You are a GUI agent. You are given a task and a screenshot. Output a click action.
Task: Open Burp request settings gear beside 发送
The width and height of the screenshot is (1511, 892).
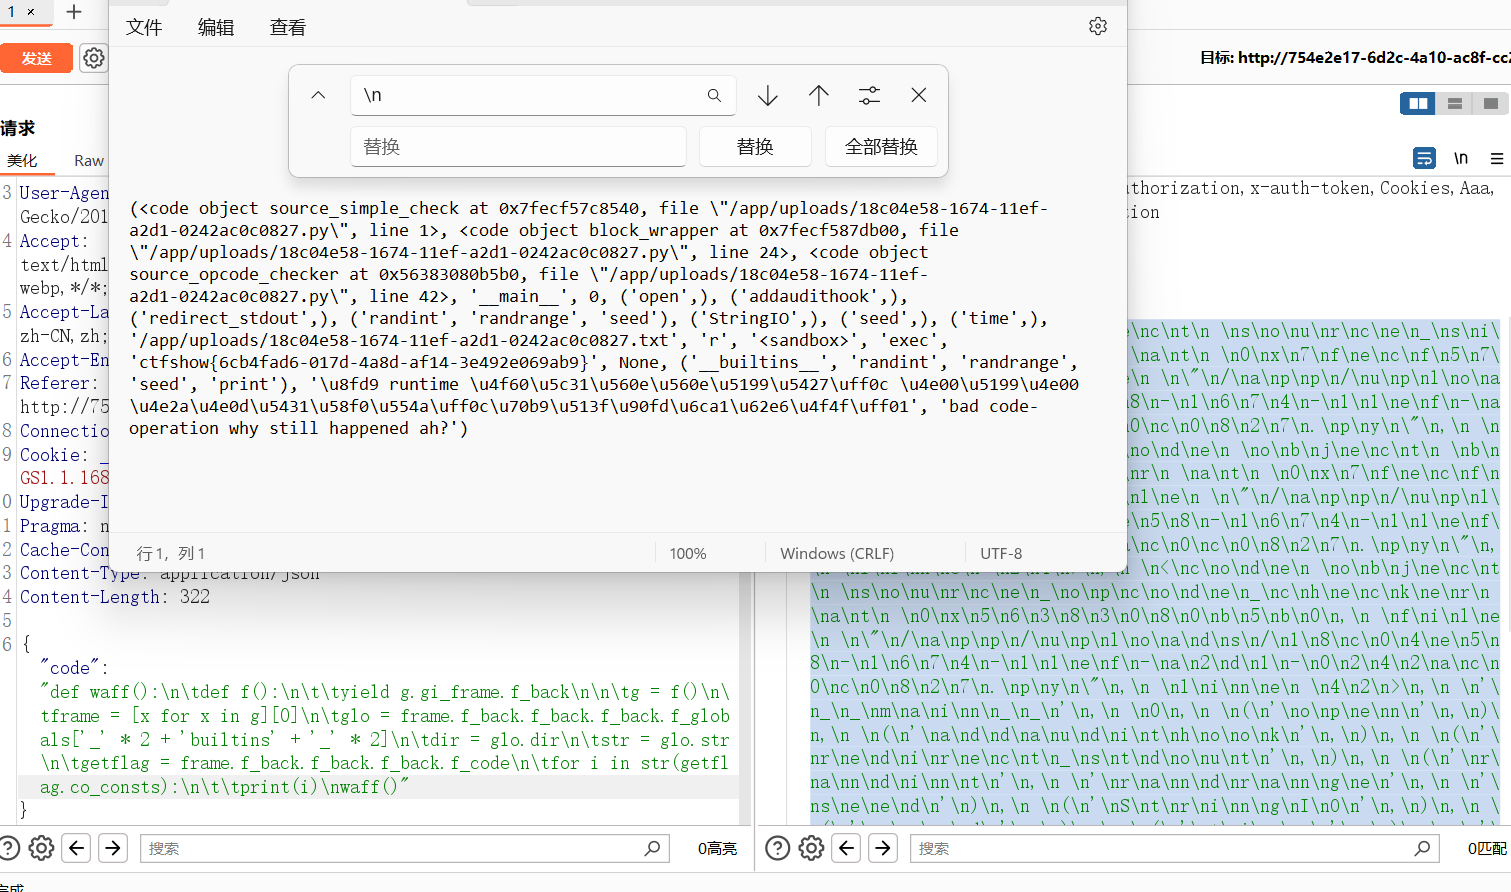93,58
